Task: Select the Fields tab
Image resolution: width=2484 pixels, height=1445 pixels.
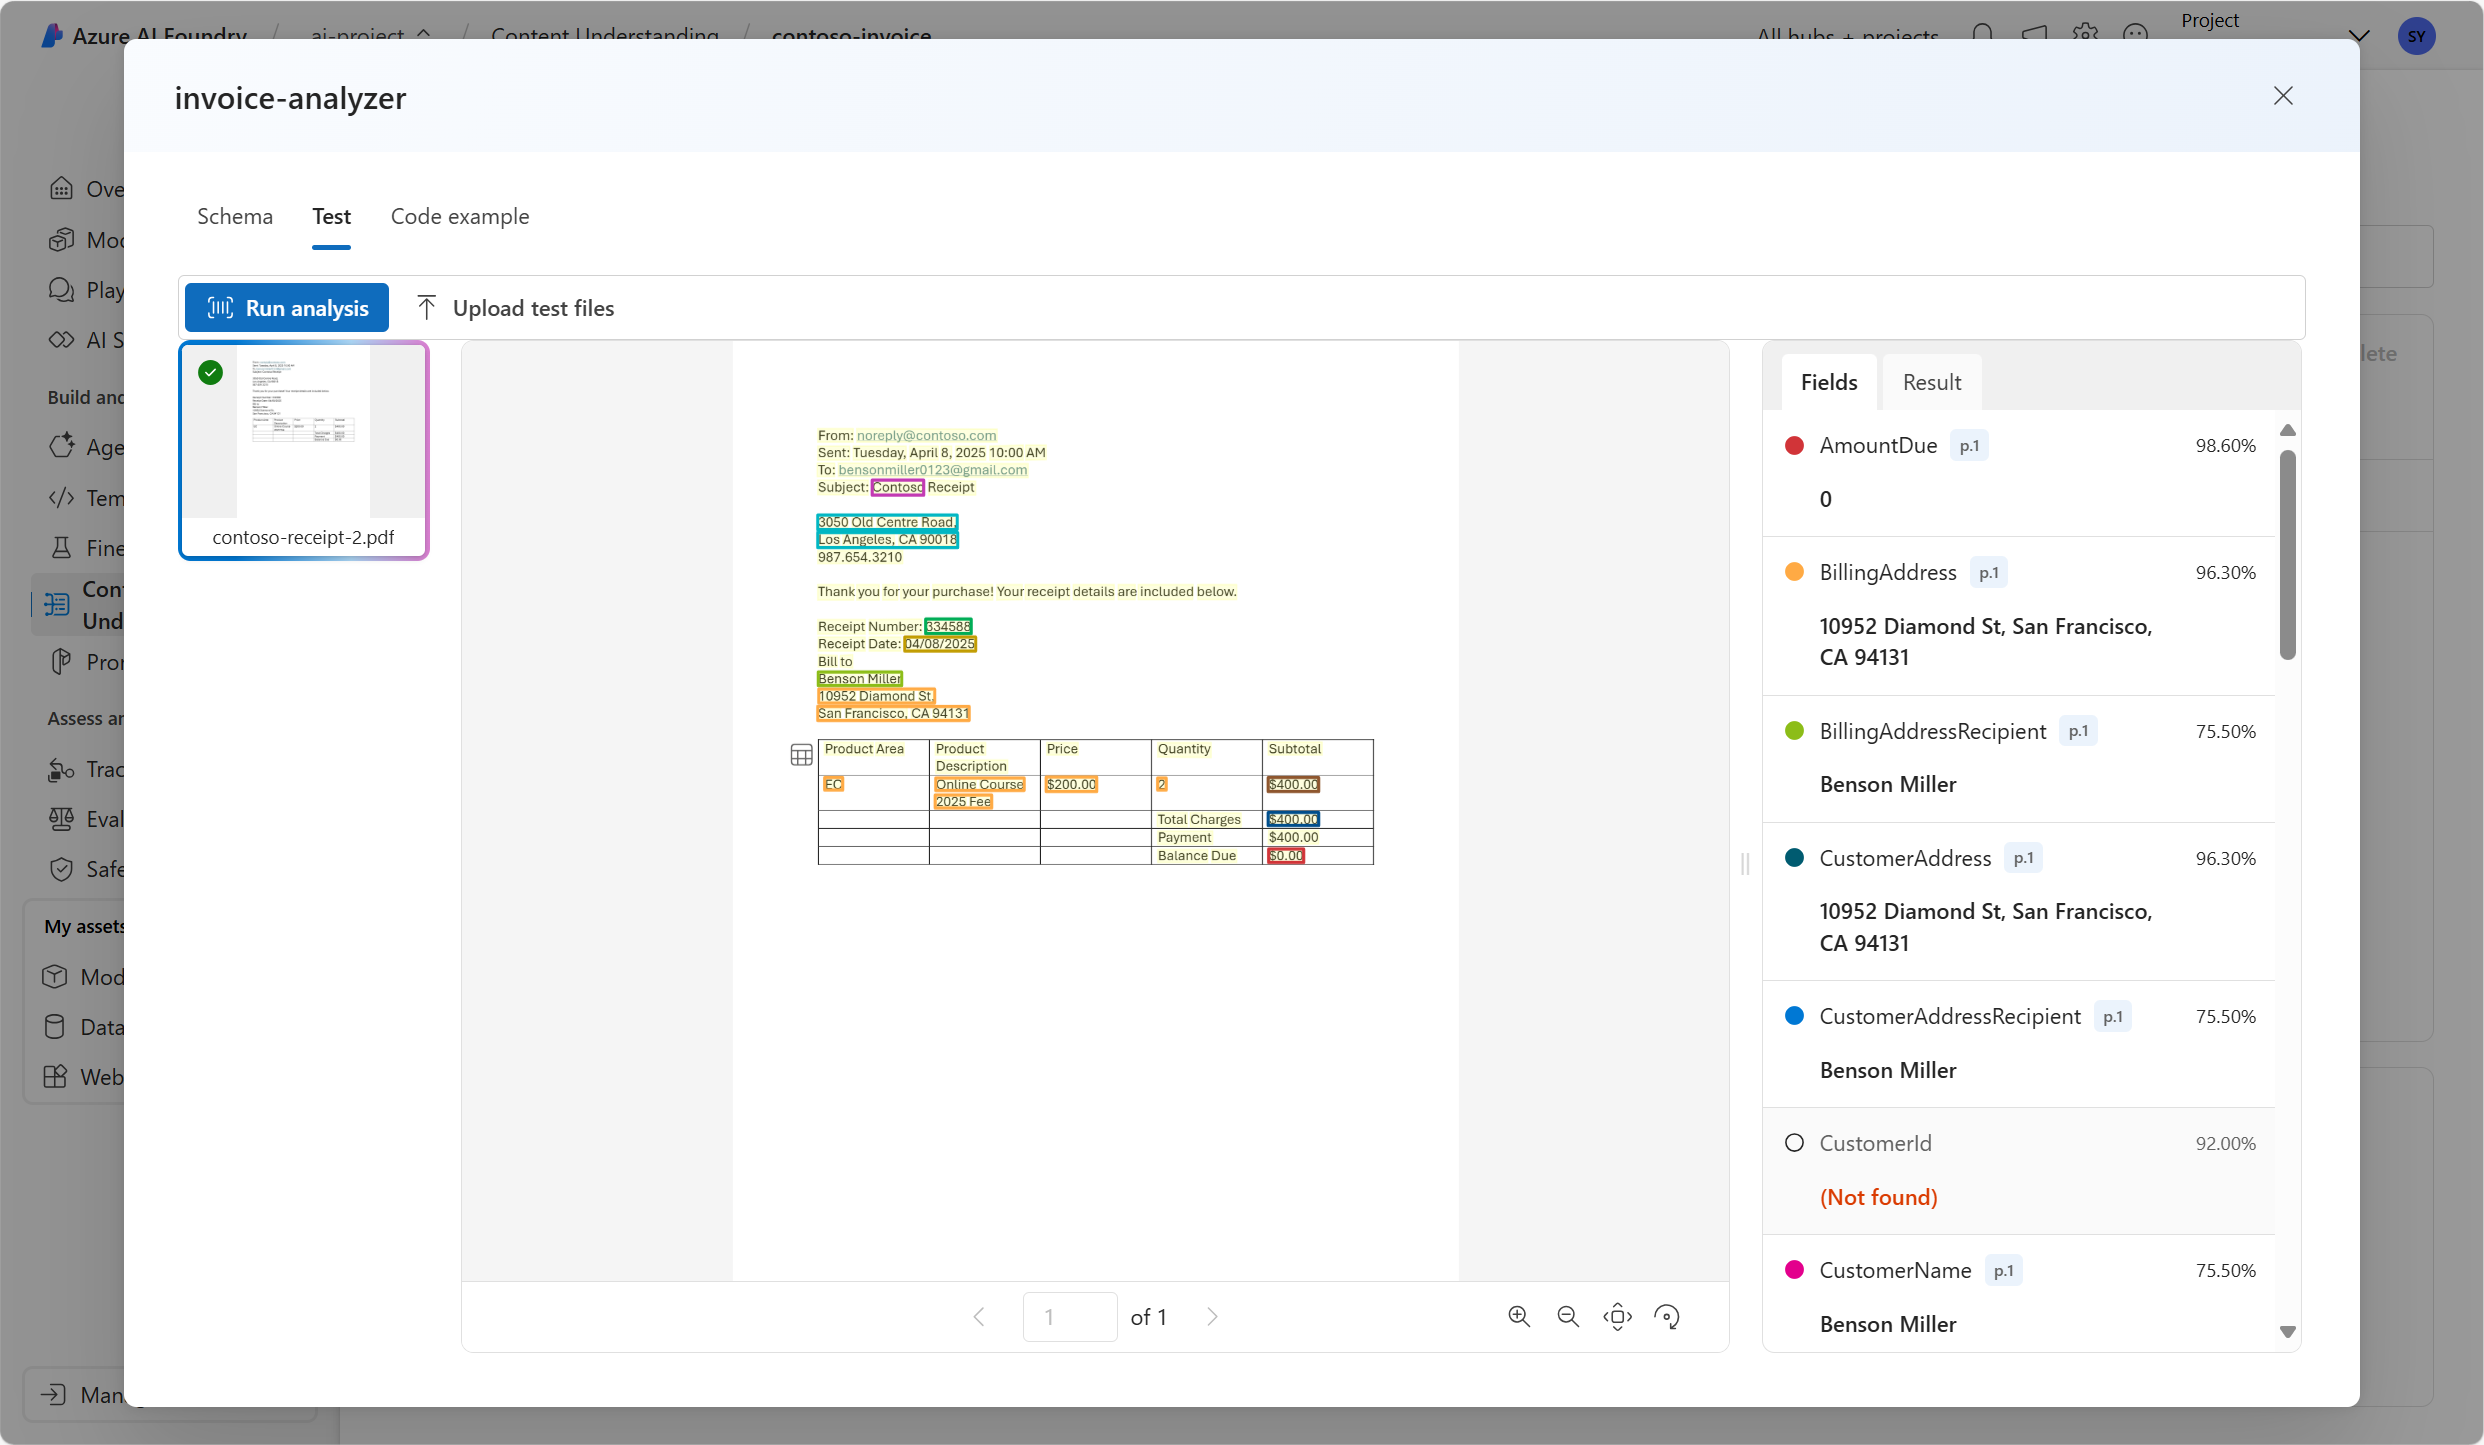Action: [x=1829, y=382]
